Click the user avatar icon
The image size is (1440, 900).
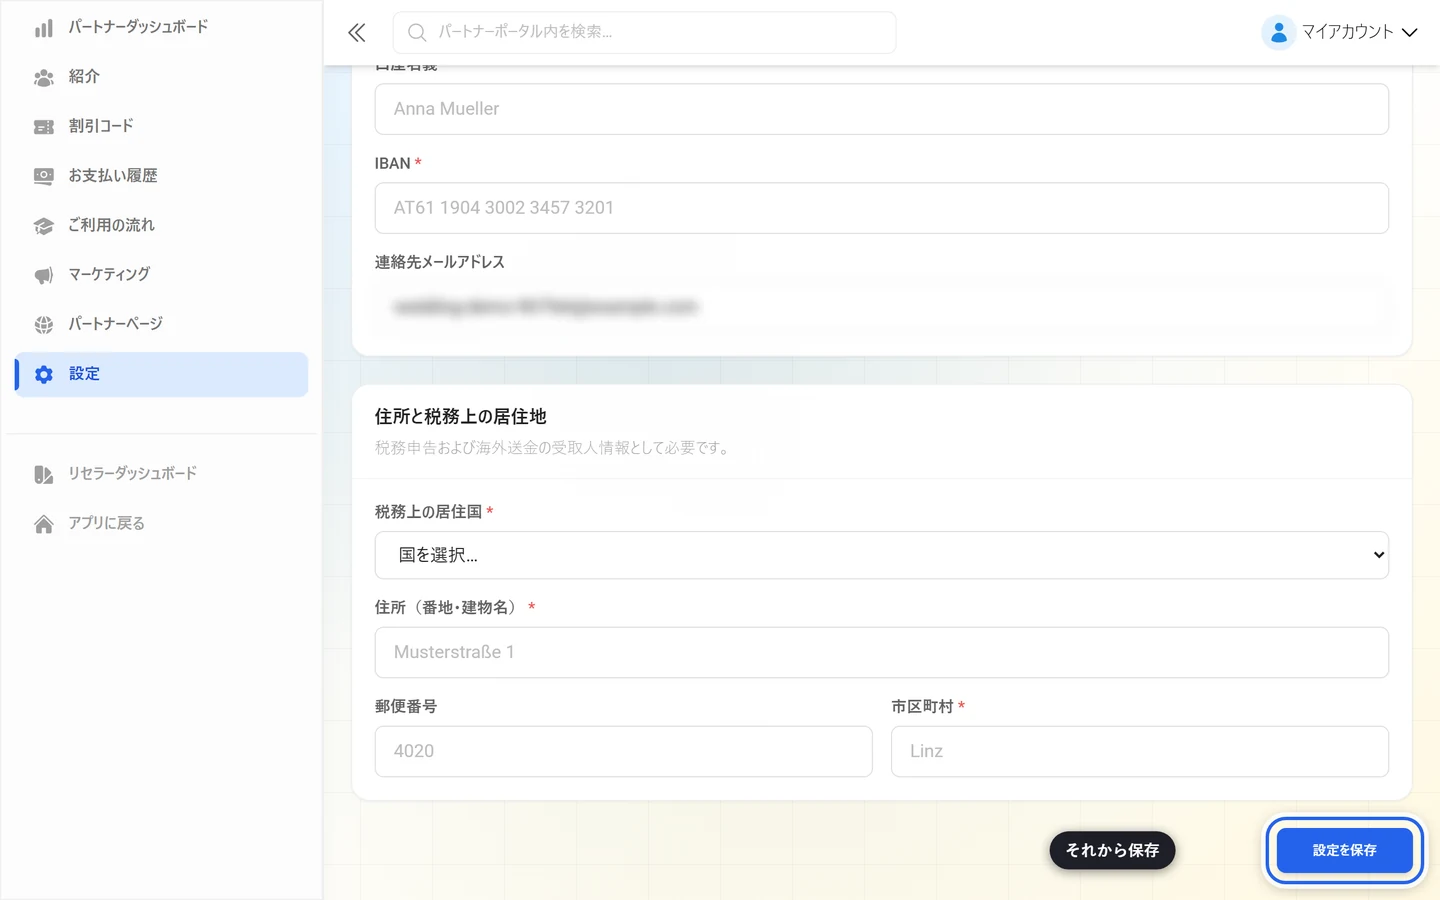point(1278,33)
